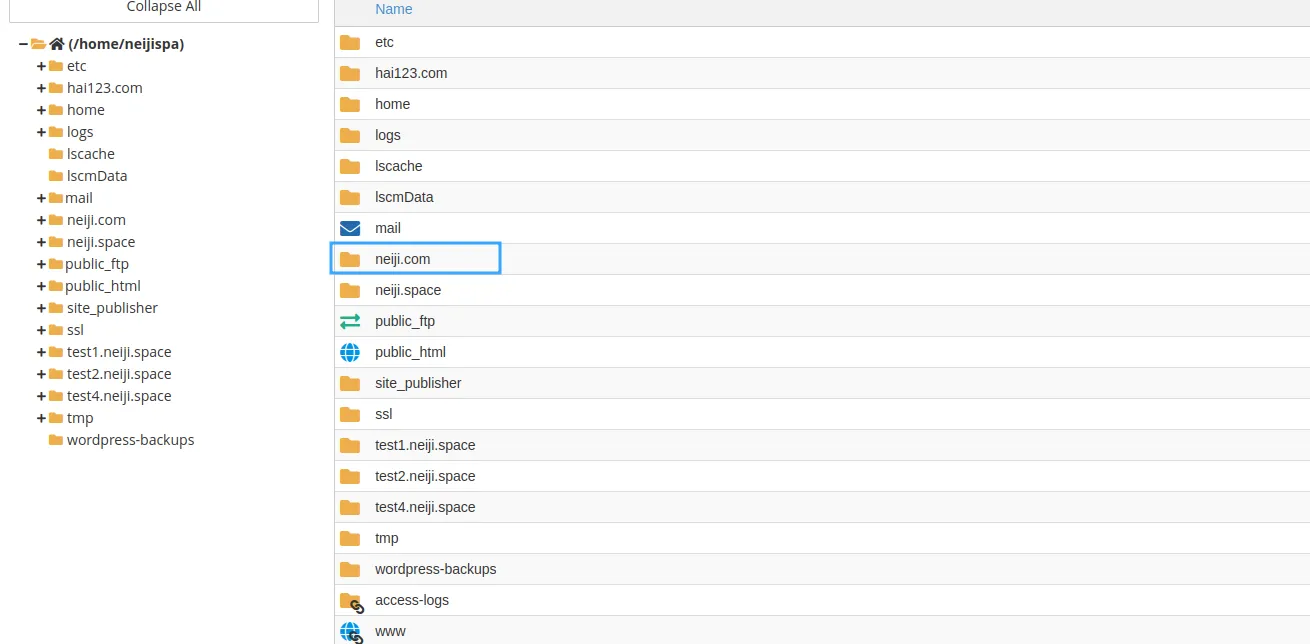
Task: Expand the site_publisher node in tree
Action: click(x=41, y=308)
